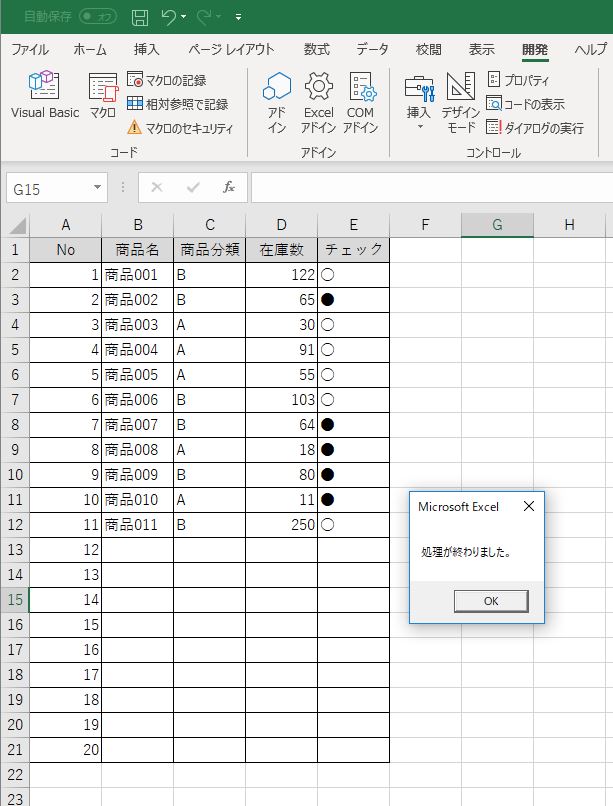Expand the 挿入 controls dropdown
The image size is (613, 806).
(419, 127)
